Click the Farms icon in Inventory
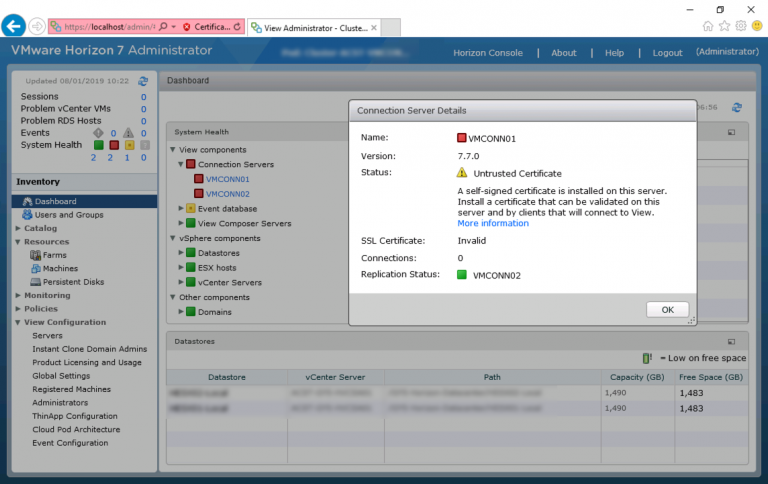Viewport: 768px width, 484px height. click(35, 255)
